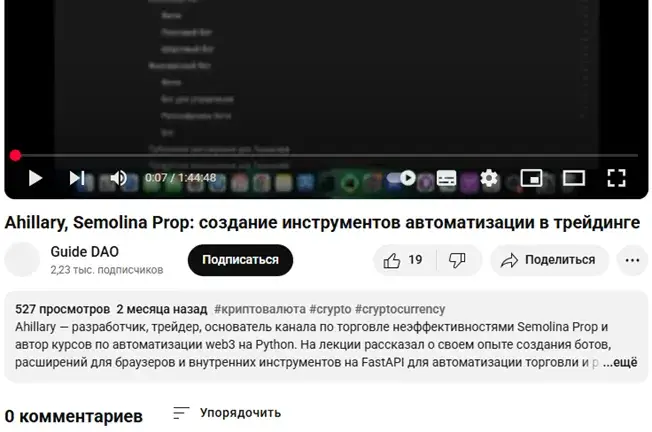
Task: Click the 0:07 / 1:44:48 time display
Action: pyautogui.click(x=180, y=178)
